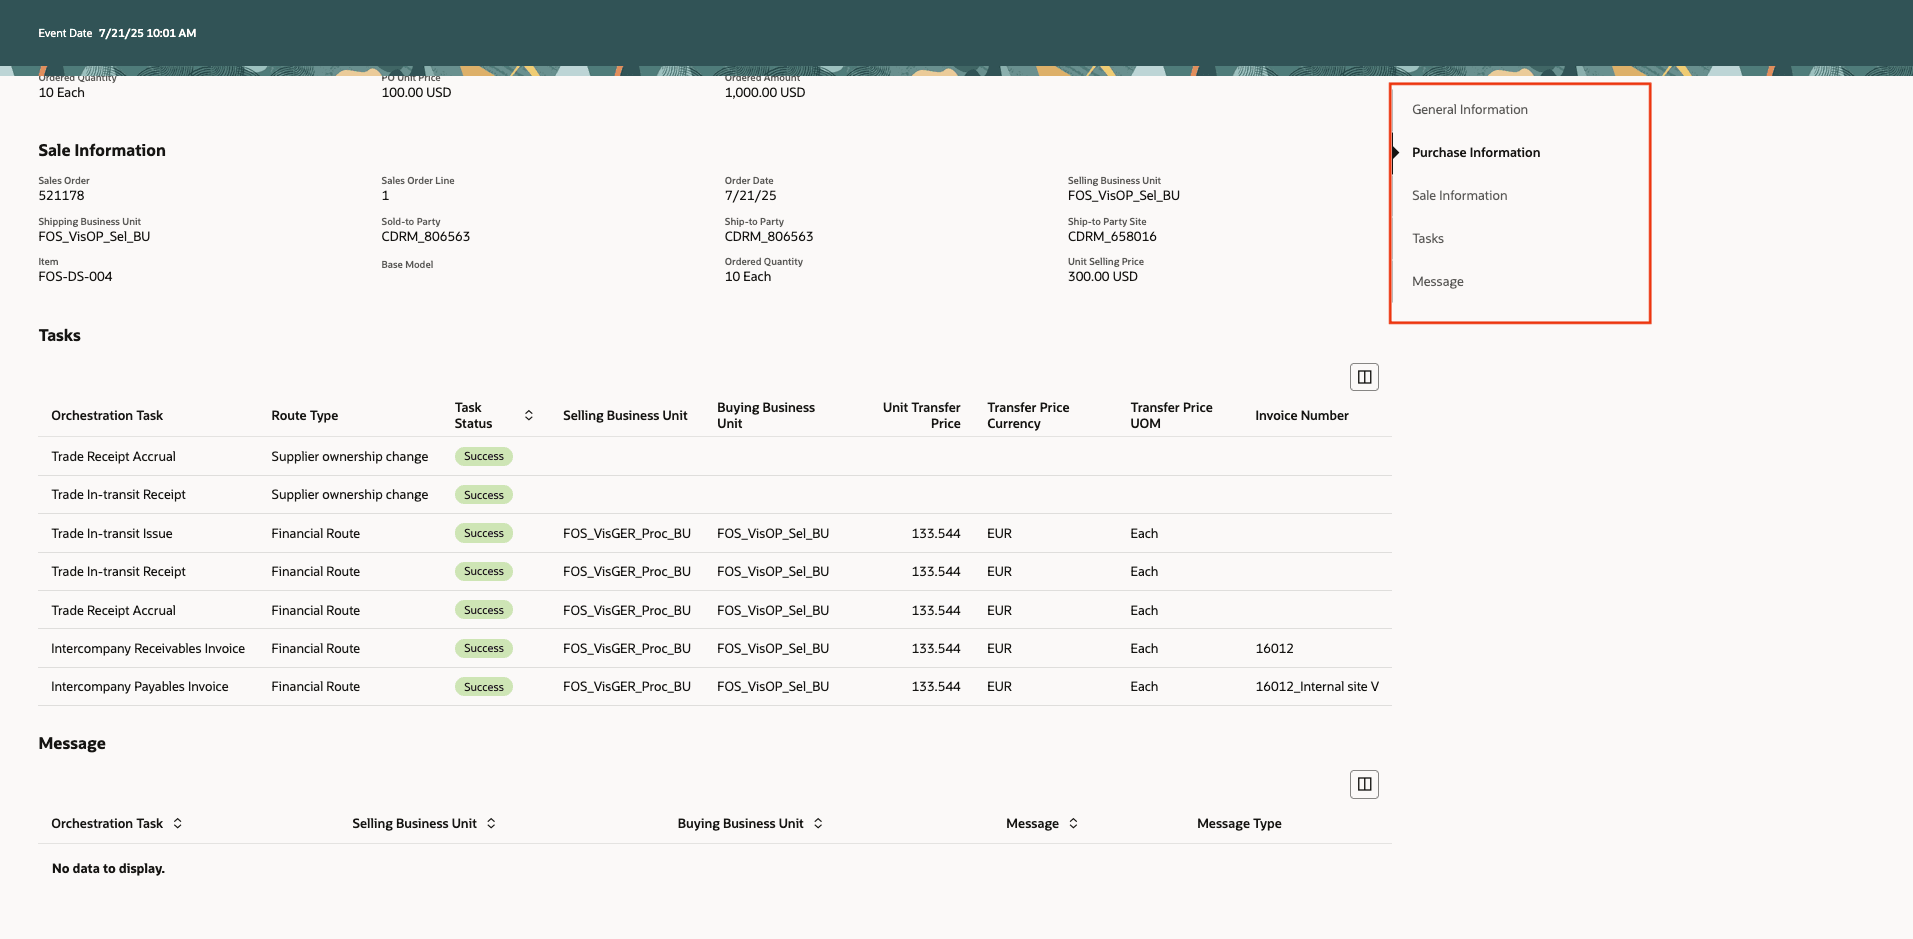Sort Message table by Selling Business Unit arrows
This screenshot has height=939, width=1913.
tap(491, 823)
